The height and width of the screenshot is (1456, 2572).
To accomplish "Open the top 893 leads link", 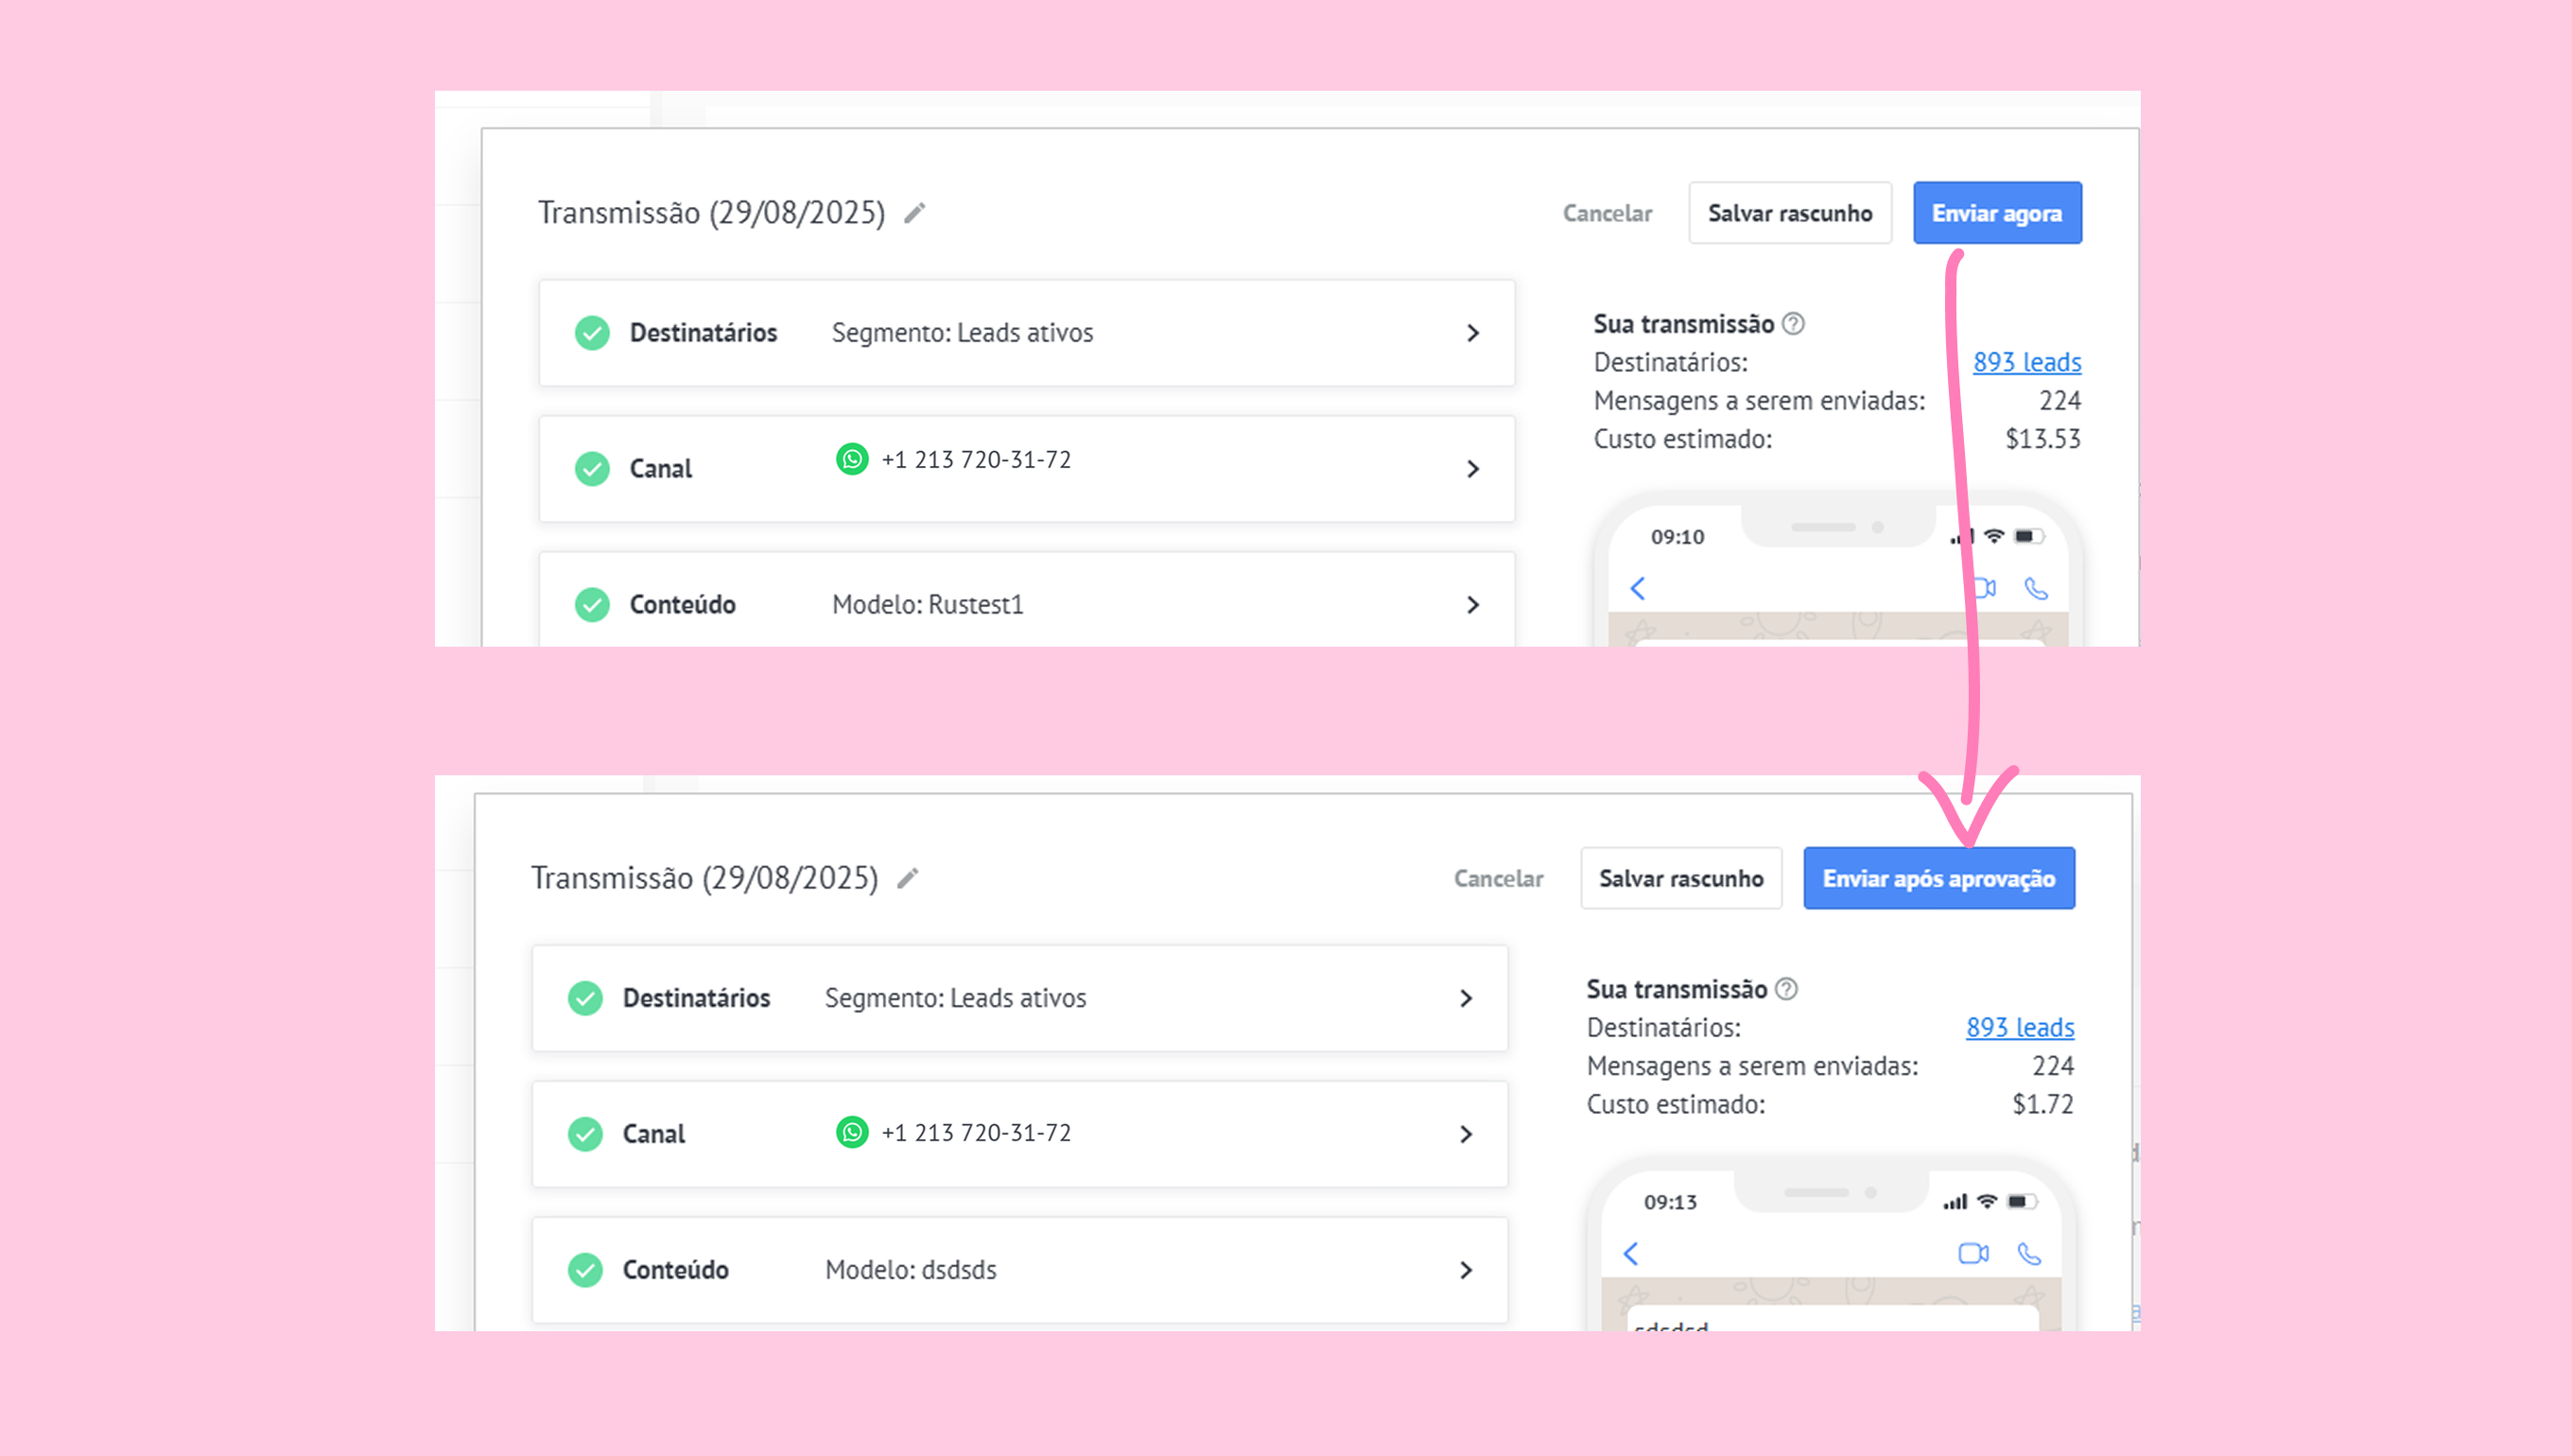I will (2027, 362).
